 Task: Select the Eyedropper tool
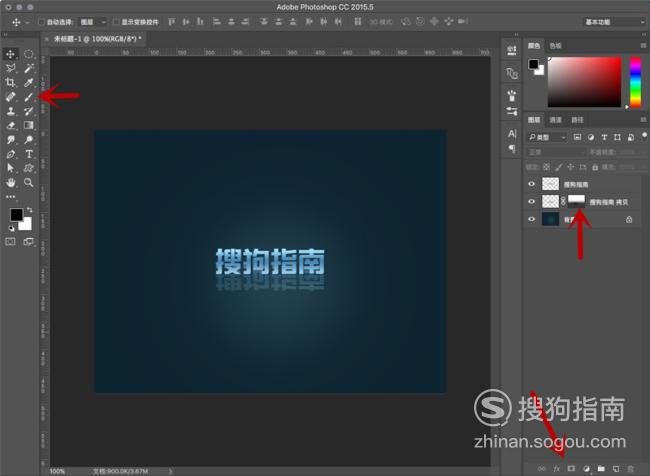point(29,83)
